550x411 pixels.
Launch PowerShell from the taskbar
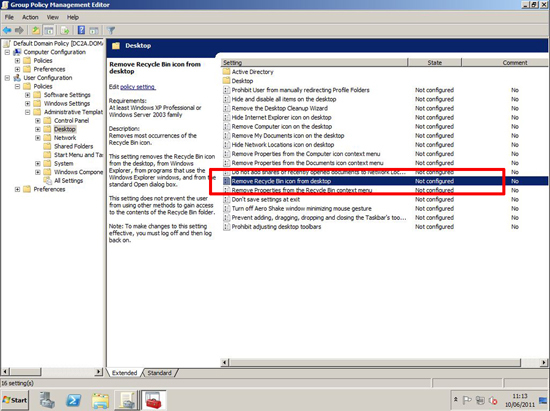[x=74, y=400]
